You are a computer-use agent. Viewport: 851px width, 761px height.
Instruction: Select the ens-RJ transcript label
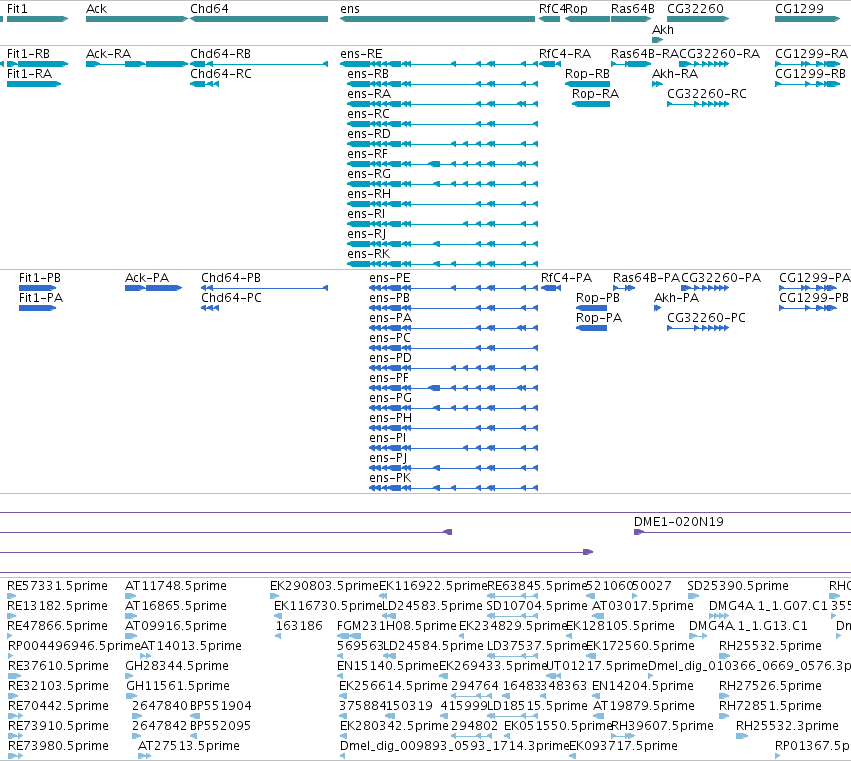pyautogui.click(x=367, y=234)
